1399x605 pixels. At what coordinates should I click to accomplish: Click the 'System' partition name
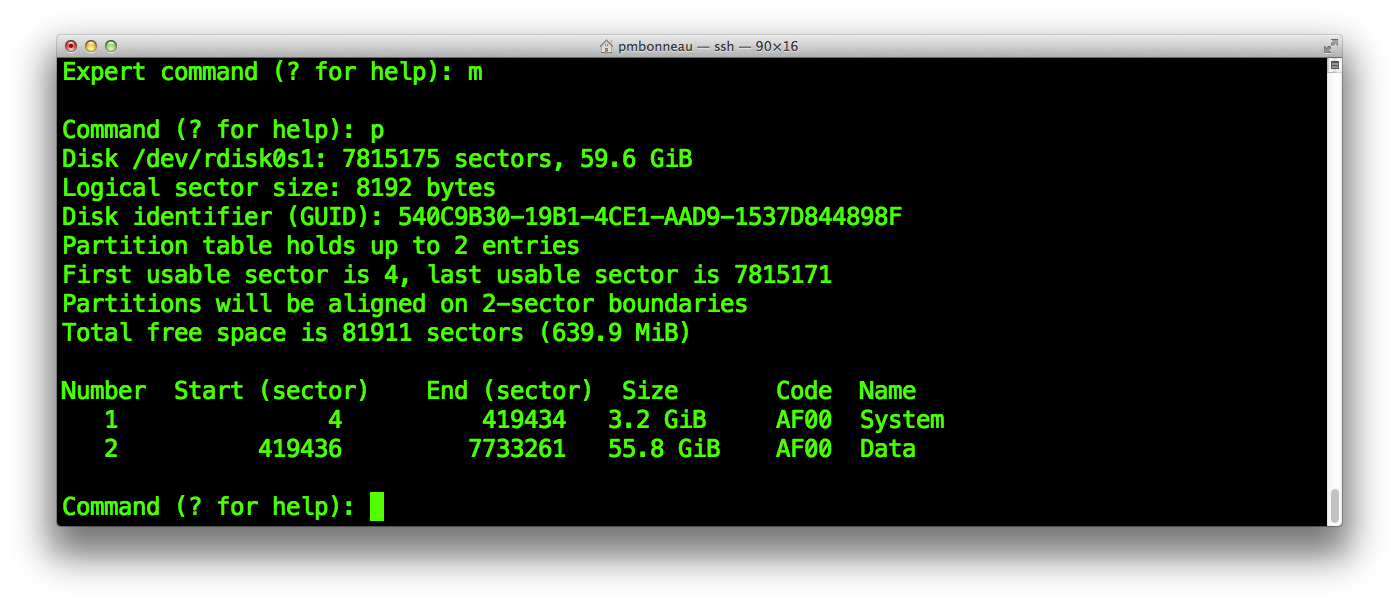pyautogui.click(x=902, y=420)
